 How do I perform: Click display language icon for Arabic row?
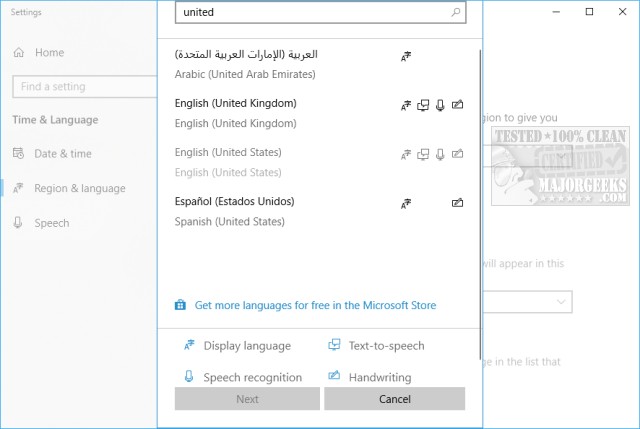pyautogui.click(x=406, y=55)
